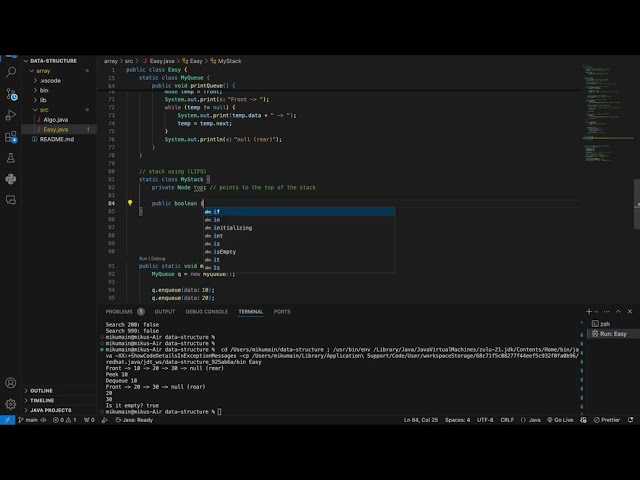640x480 pixels.
Task: Click the Run code lens above main
Action: (x=143, y=258)
